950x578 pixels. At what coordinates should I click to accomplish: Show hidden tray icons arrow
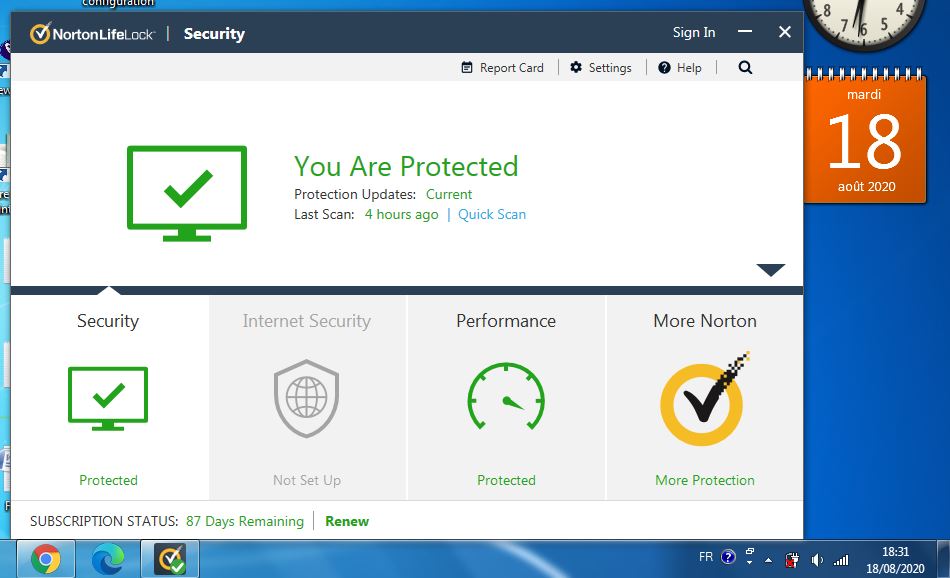pyautogui.click(x=768, y=560)
